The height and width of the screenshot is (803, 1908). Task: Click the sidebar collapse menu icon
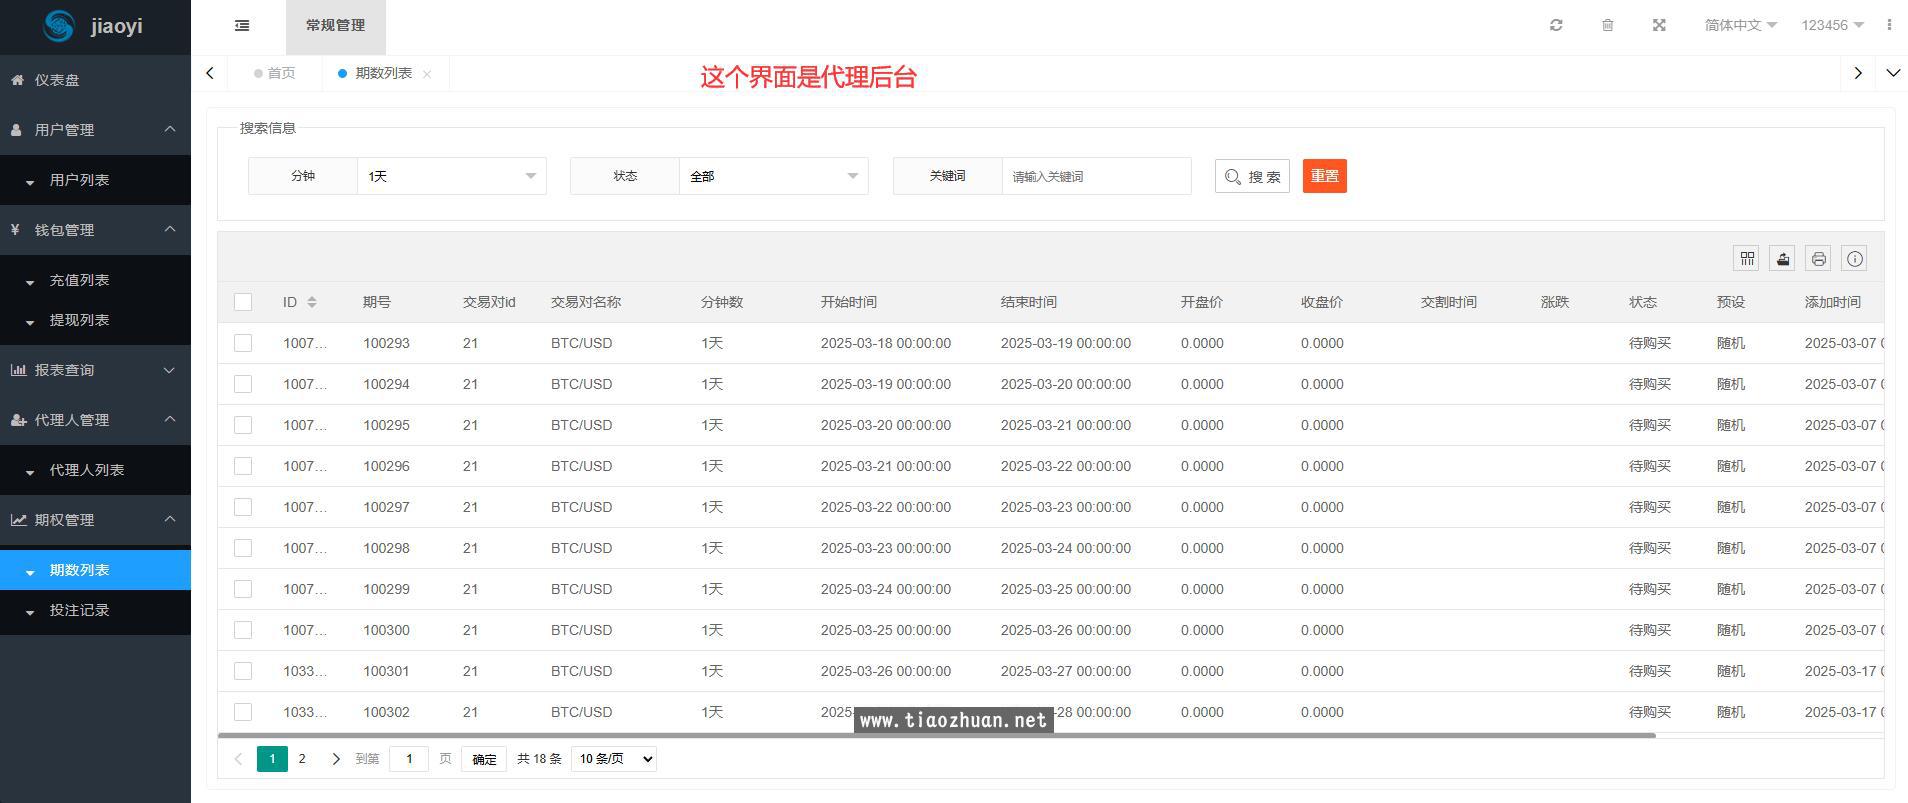(x=242, y=26)
